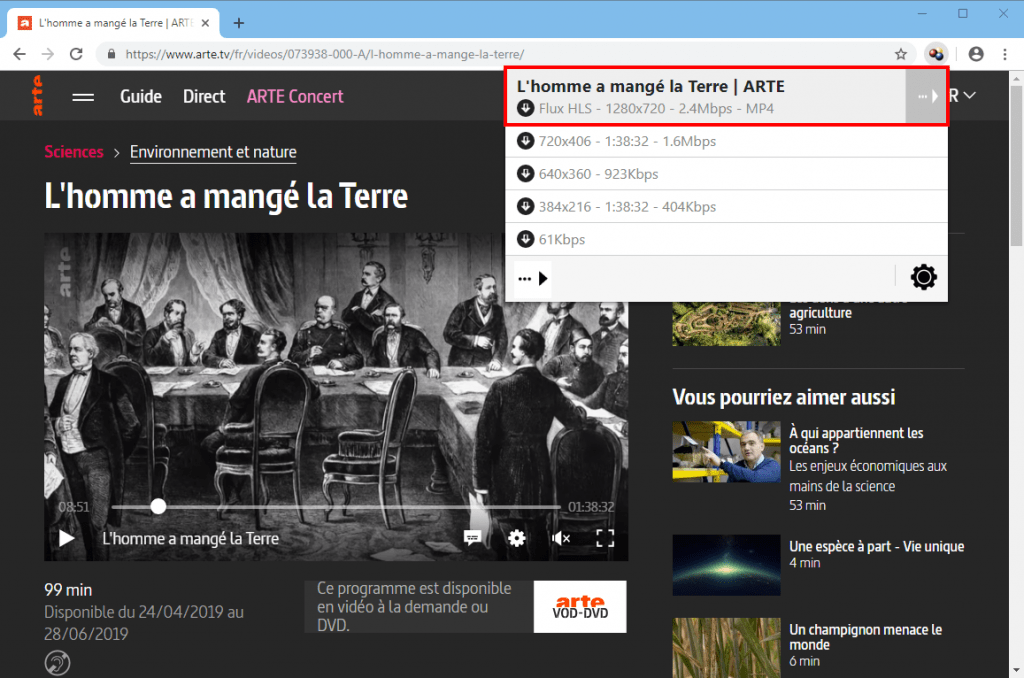The height and width of the screenshot is (678, 1024).
Task: Open the ARTE hamburger menu
Action: 83,97
